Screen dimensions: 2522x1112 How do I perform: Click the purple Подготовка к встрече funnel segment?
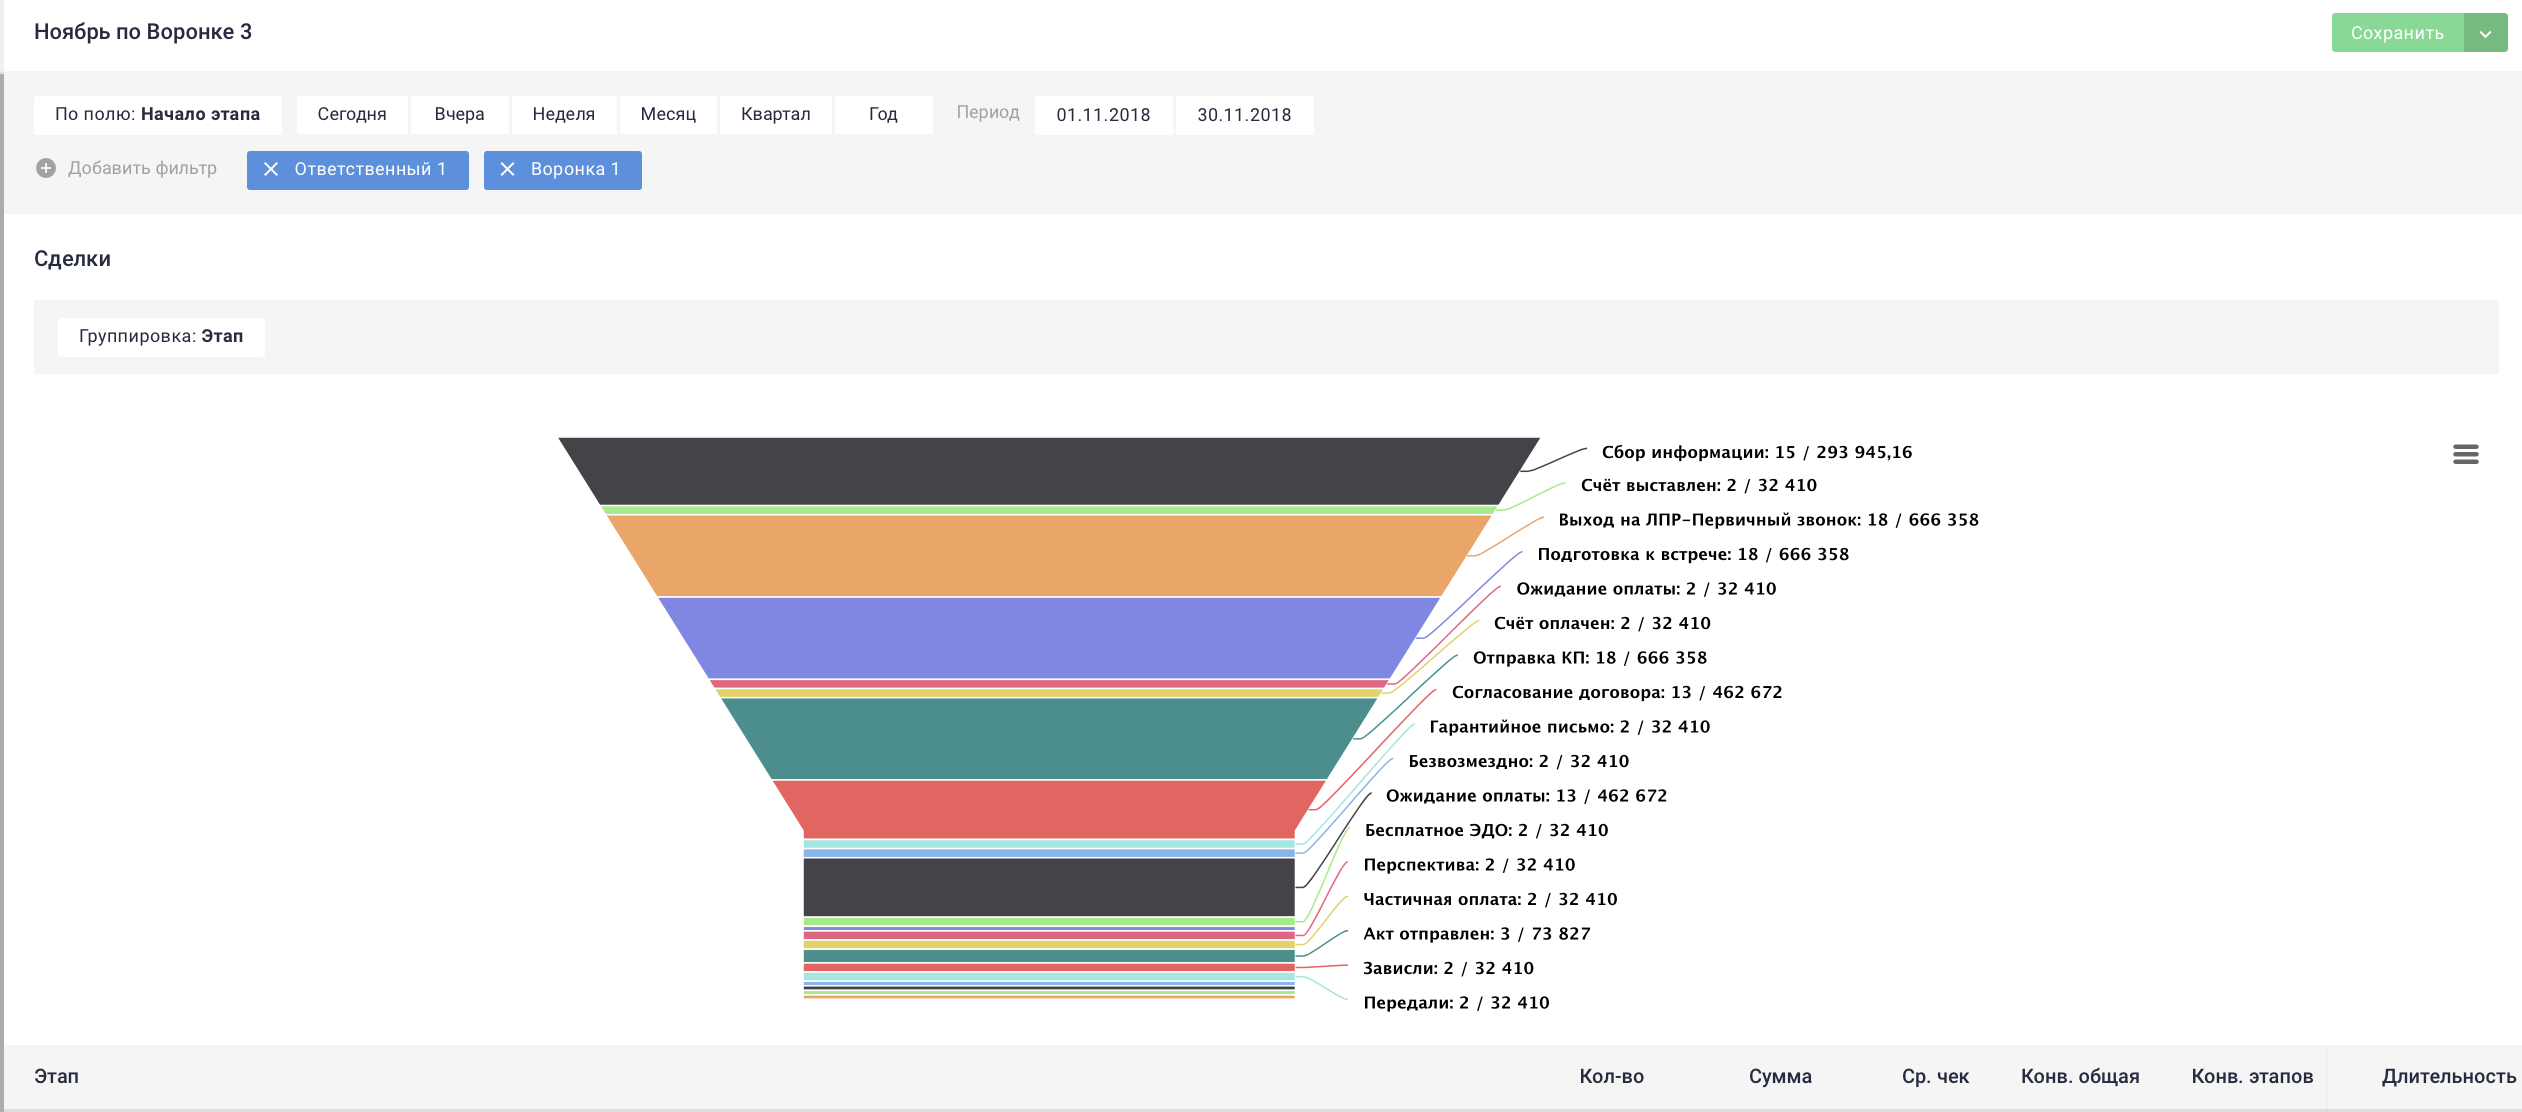(1048, 638)
